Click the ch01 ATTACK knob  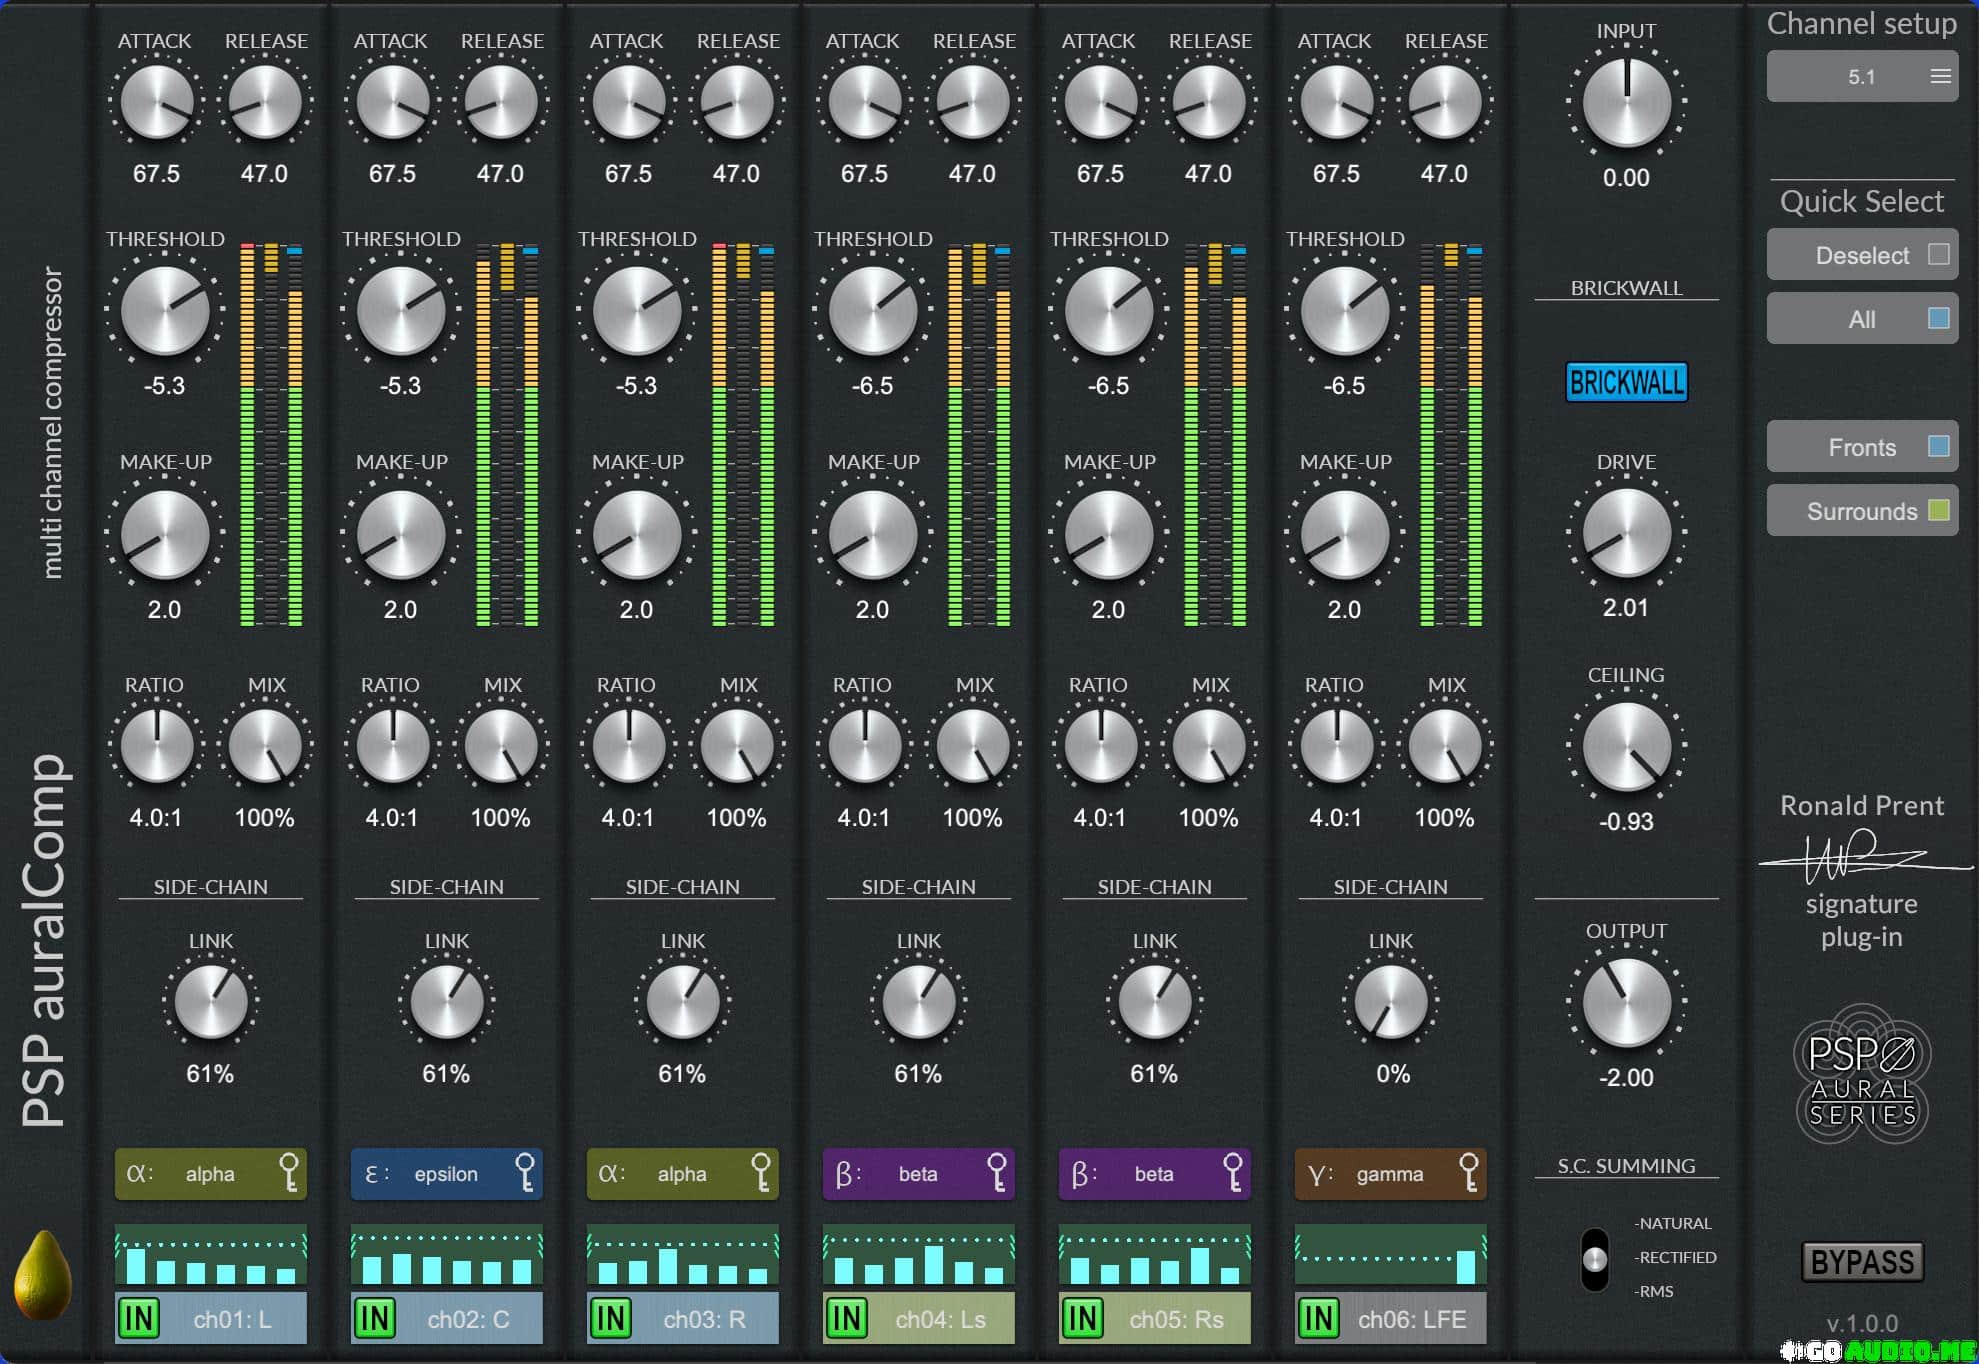(x=156, y=102)
